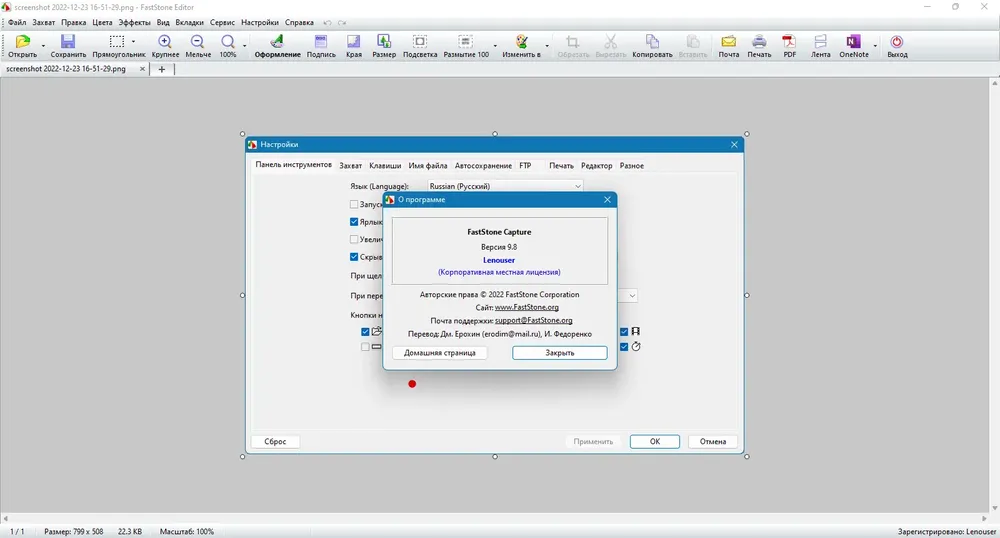Screen dimensions: 1000x538
Task: Toggle checkbox beside the open-folder icon
Action: click(365, 331)
